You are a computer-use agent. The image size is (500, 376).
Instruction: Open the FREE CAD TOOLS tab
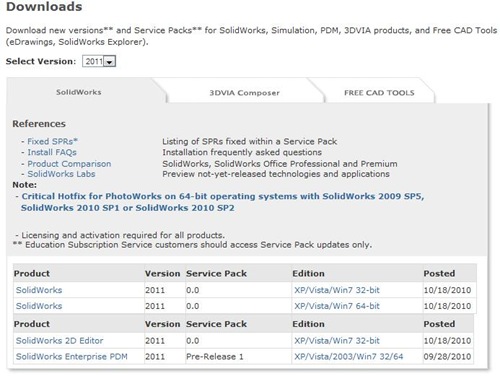point(379,93)
